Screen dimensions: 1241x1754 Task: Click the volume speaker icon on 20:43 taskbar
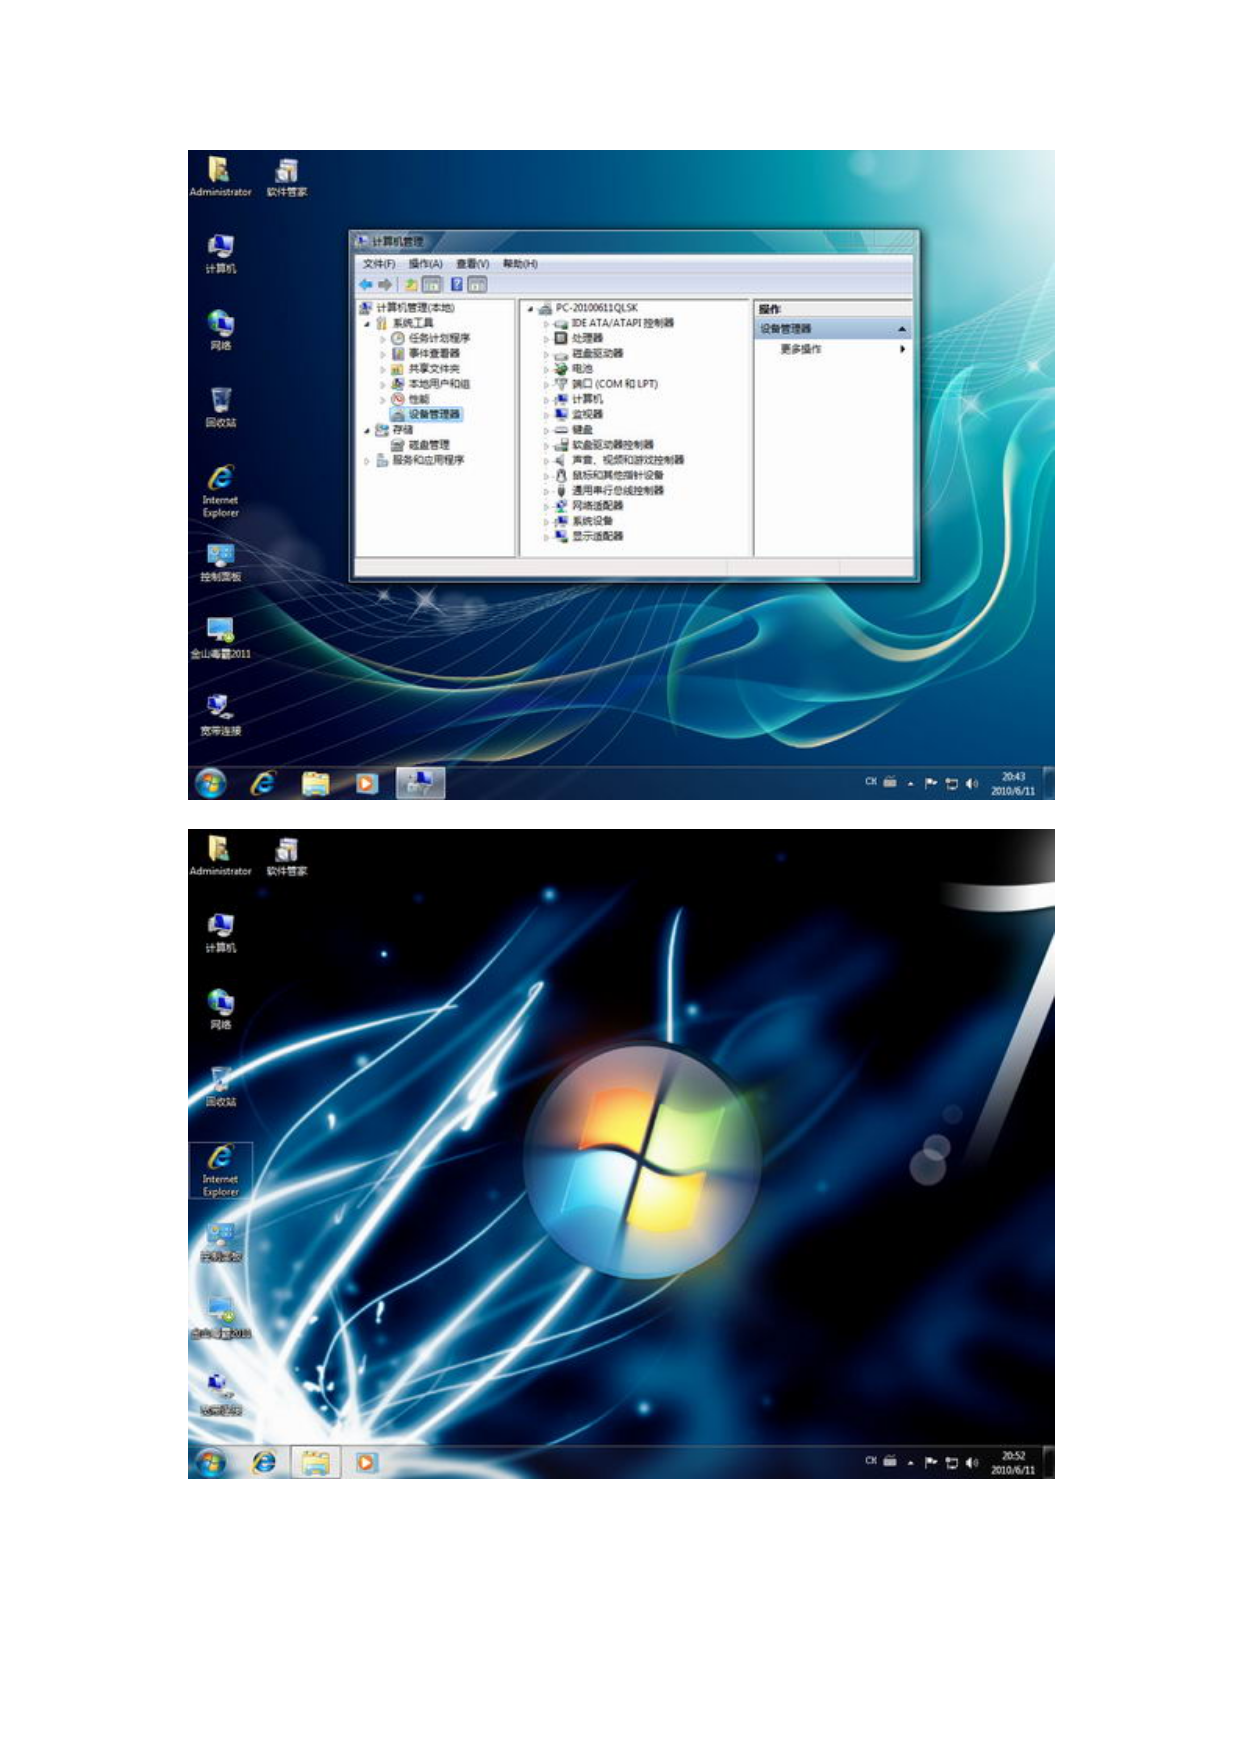(971, 784)
